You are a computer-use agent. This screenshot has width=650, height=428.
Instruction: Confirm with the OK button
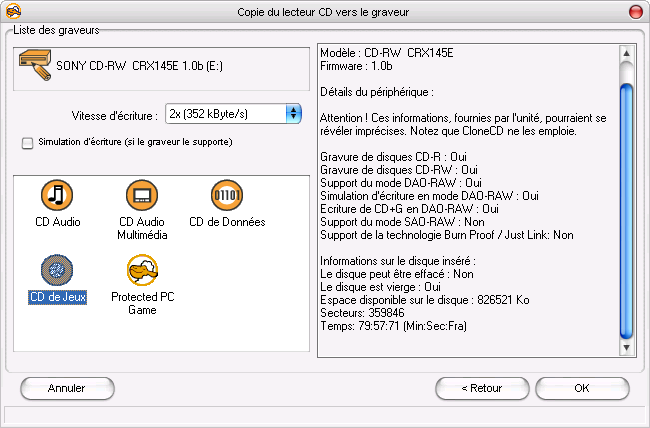[582, 389]
